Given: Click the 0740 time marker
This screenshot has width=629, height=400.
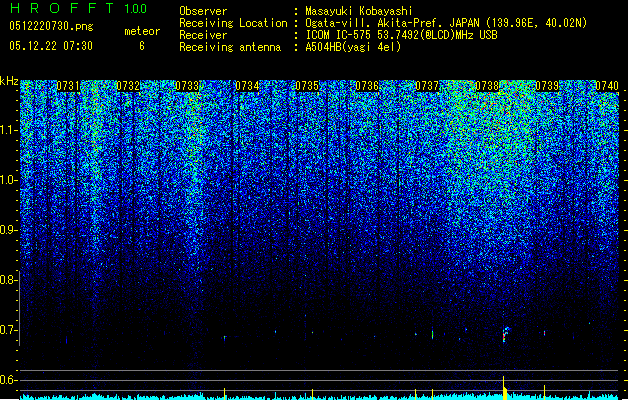Looking at the screenshot, I should click(x=607, y=86).
